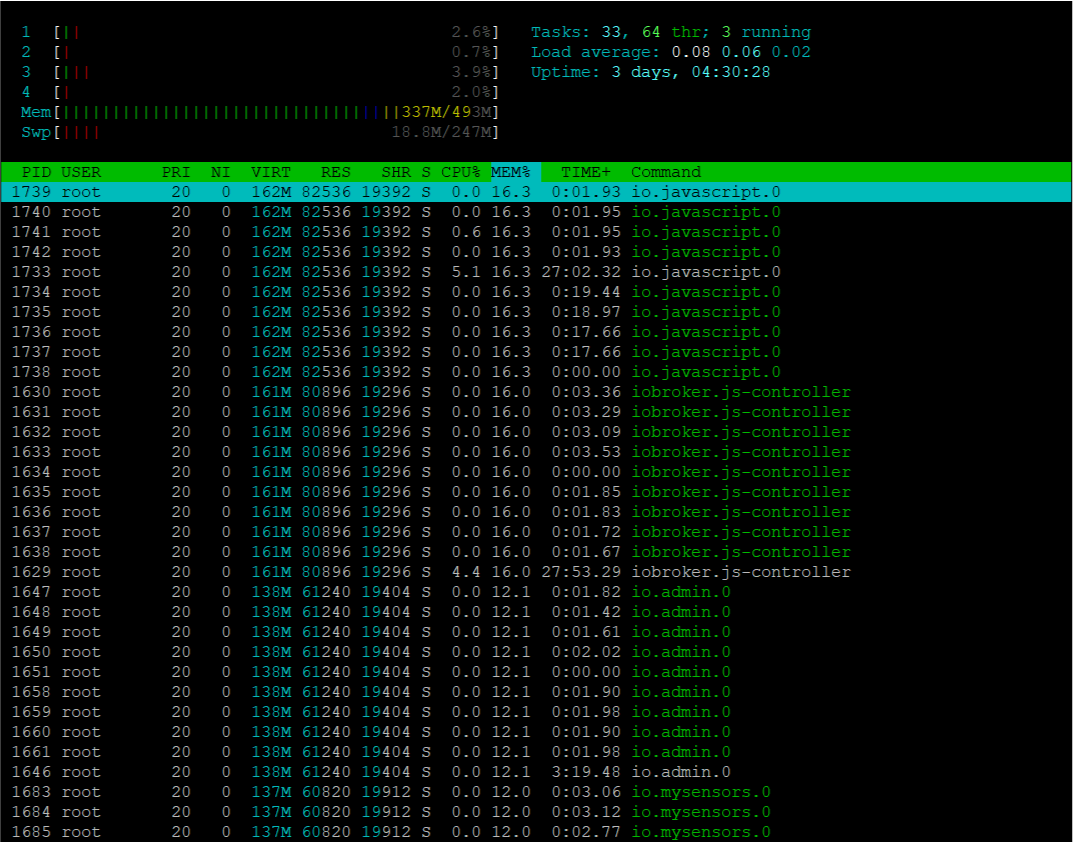The image size is (1073, 842).
Task: Sort by the VIRT column header
Action: coord(271,172)
